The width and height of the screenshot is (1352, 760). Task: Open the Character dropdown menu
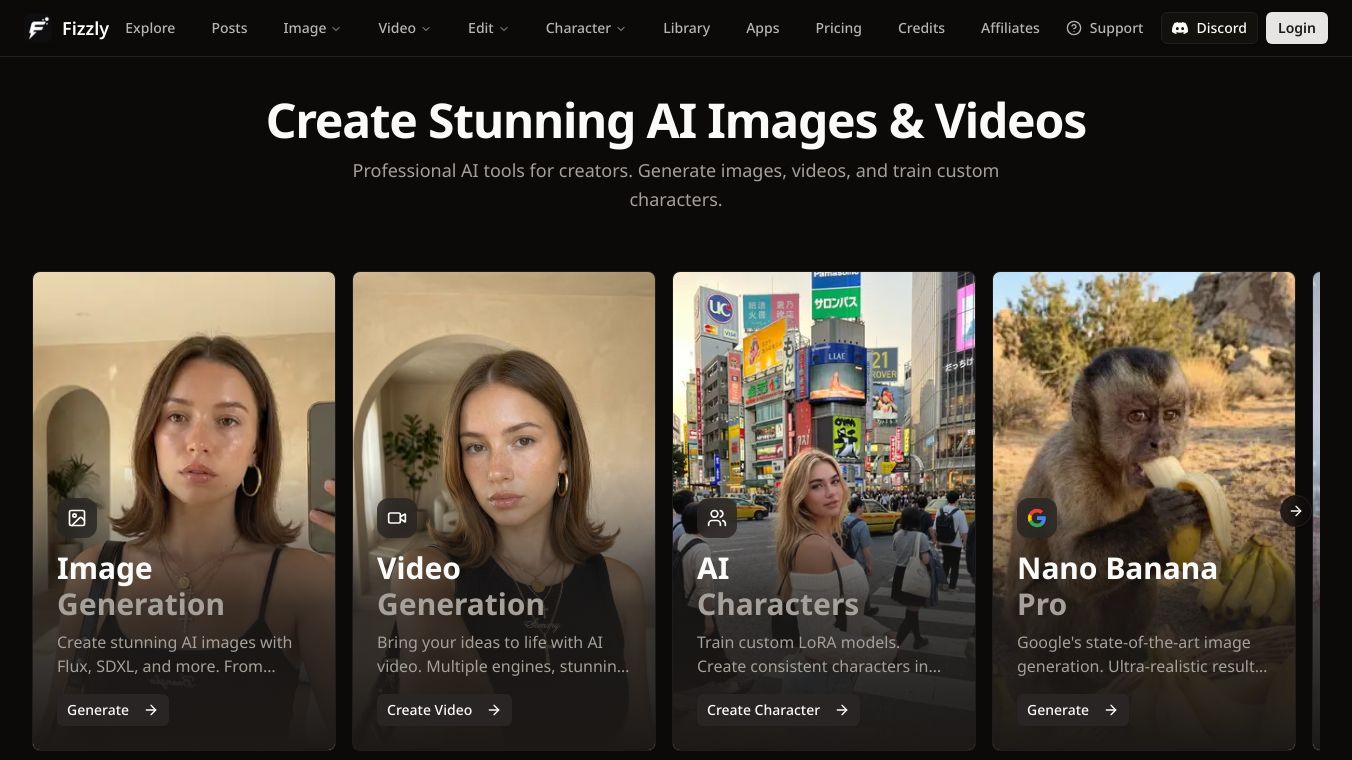585,28
